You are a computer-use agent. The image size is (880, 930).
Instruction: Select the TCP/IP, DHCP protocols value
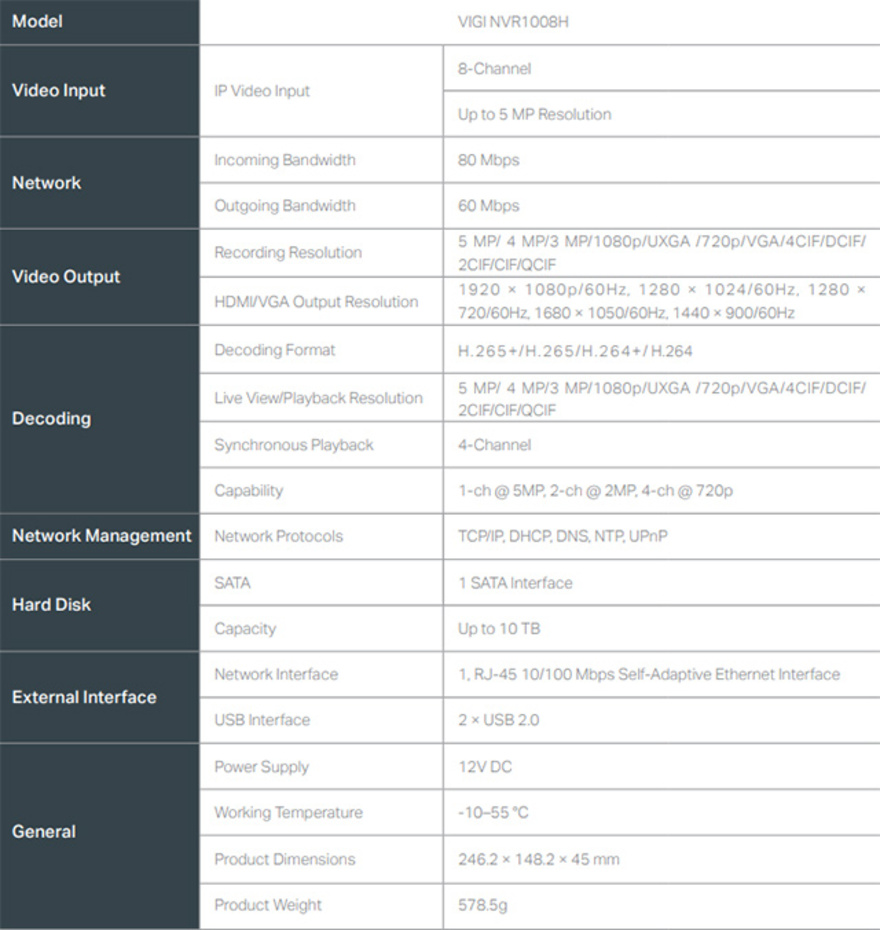click(563, 536)
